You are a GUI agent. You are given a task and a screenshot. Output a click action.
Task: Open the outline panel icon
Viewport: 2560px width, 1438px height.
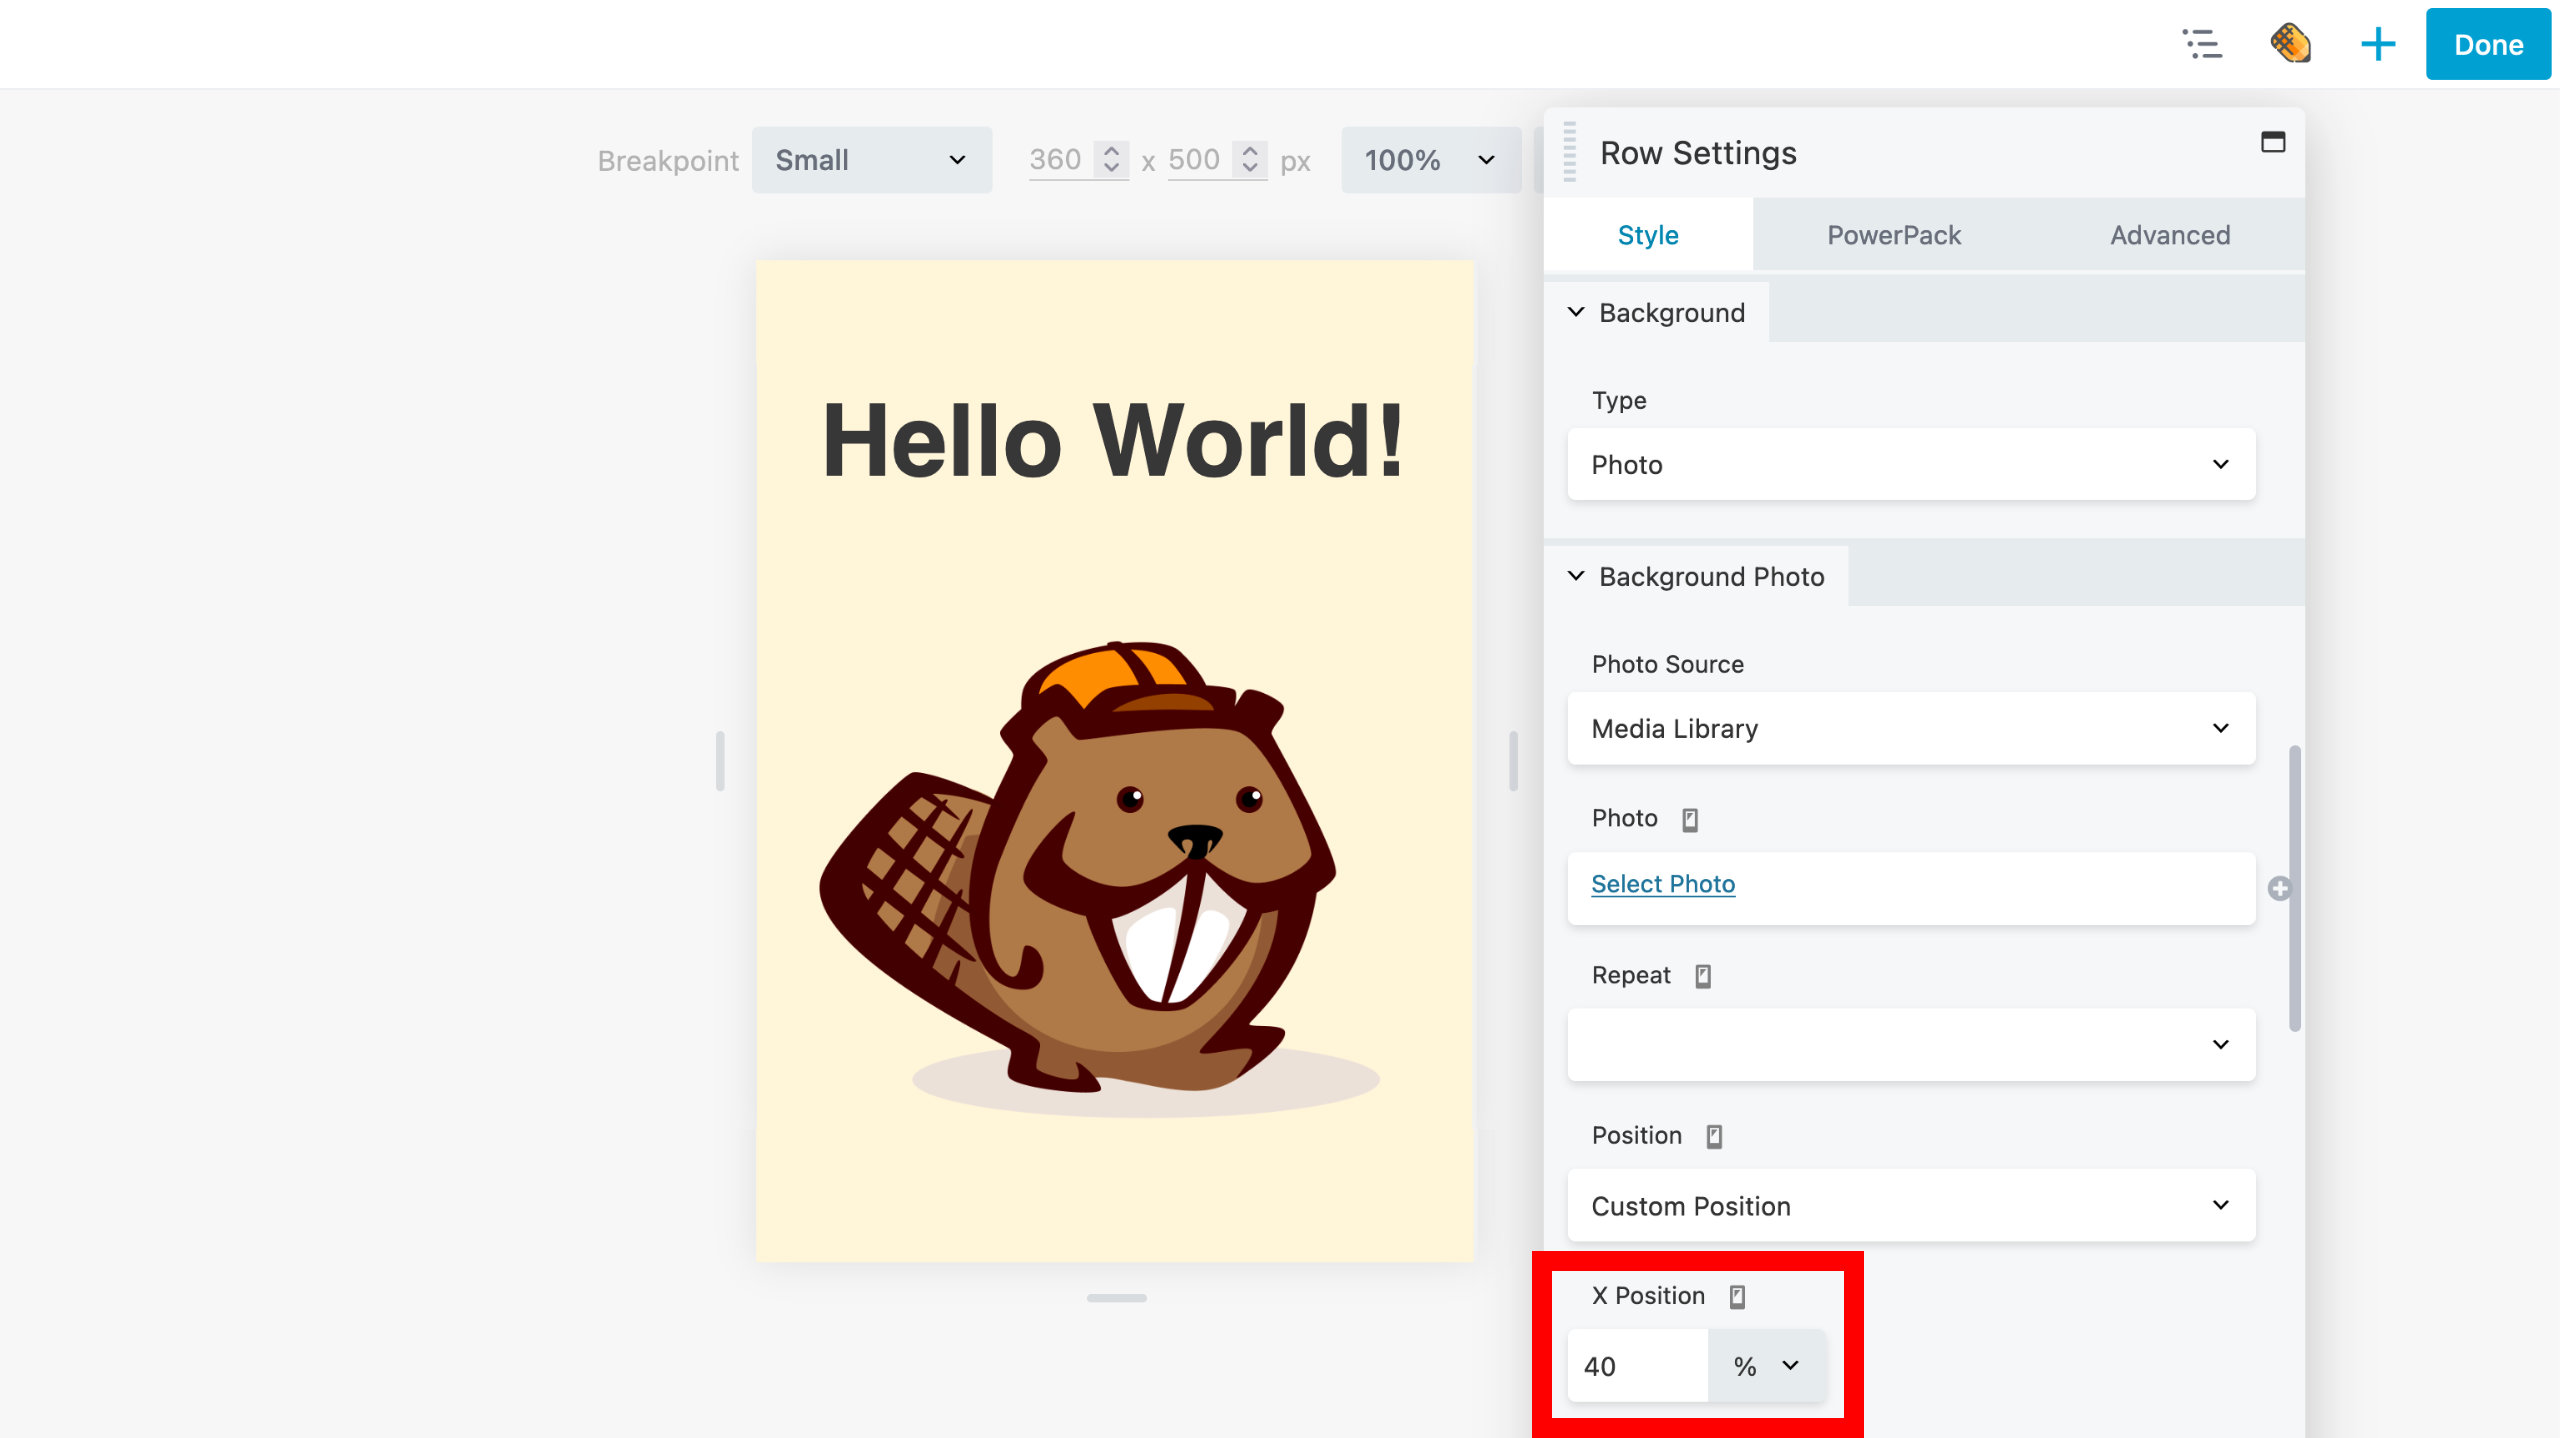2202,44
